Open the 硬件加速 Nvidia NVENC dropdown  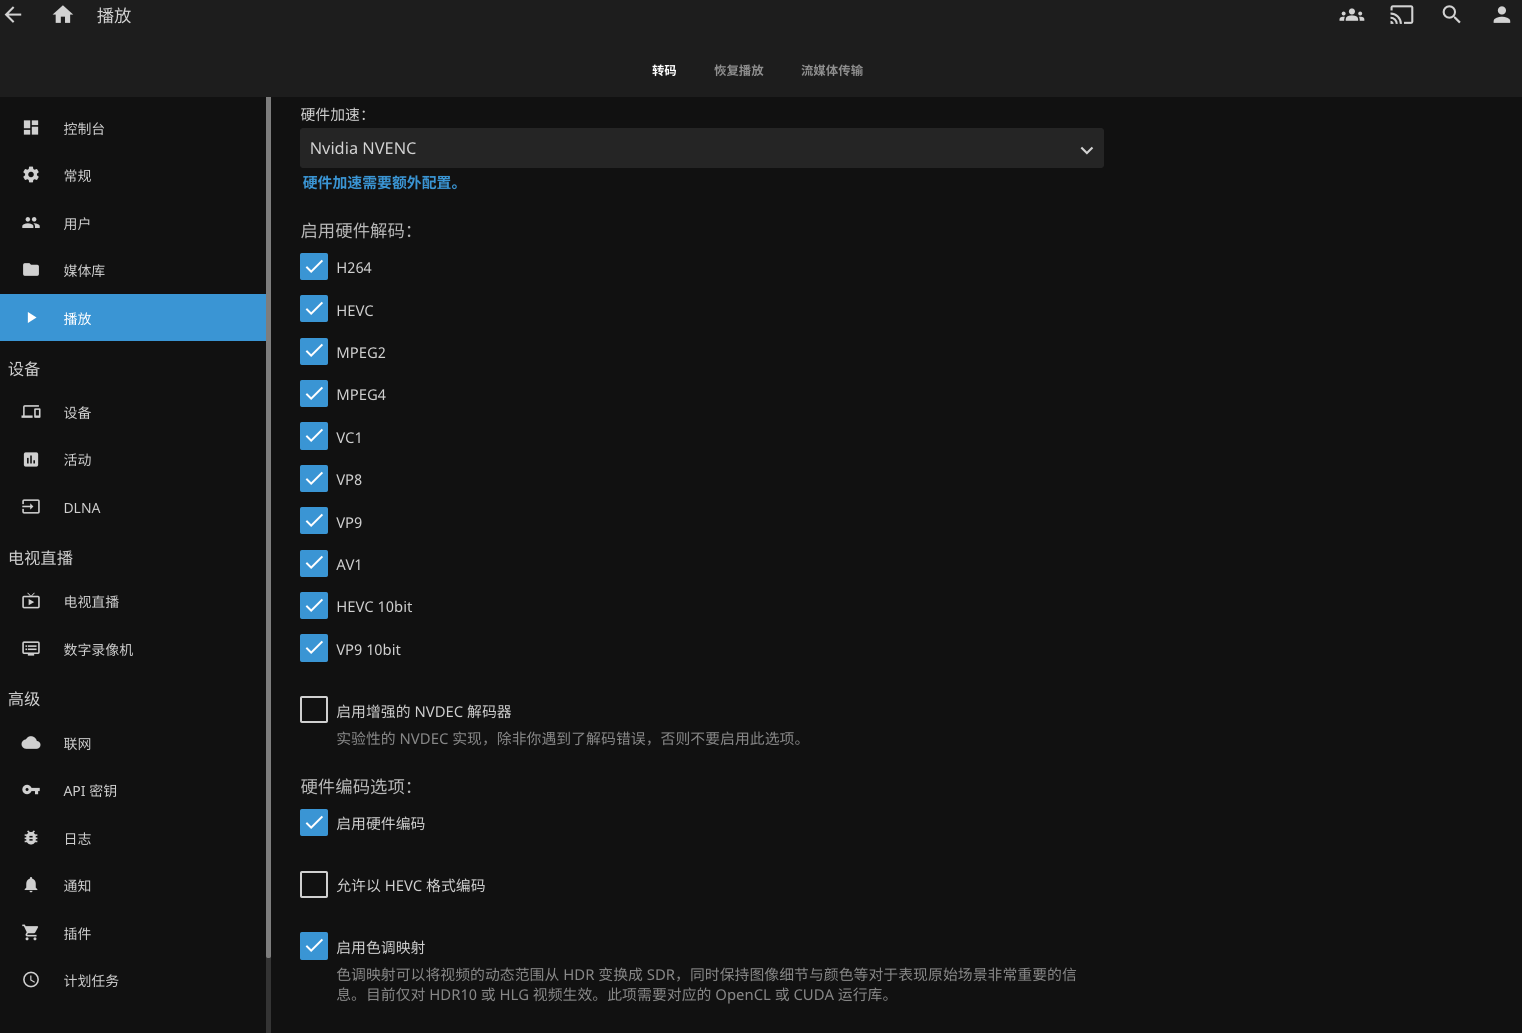pos(702,148)
